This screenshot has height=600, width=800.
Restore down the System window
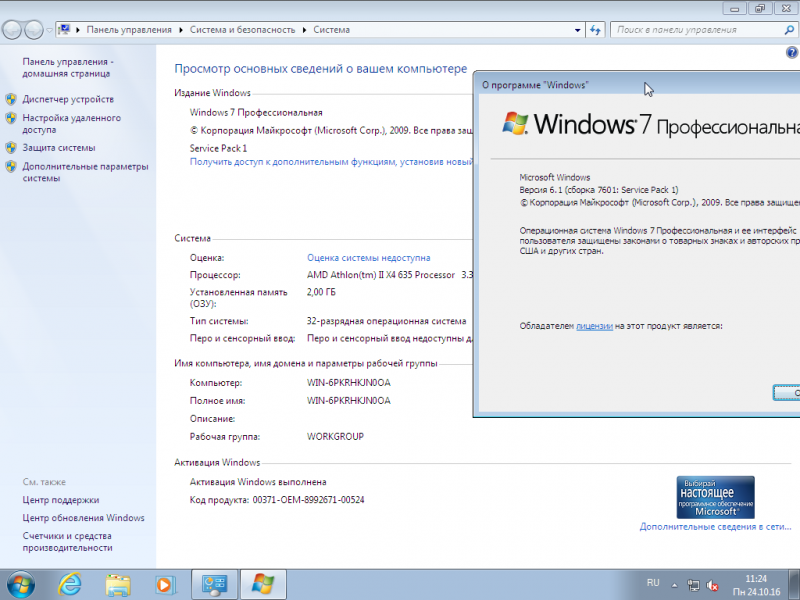[x=760, y=9]
